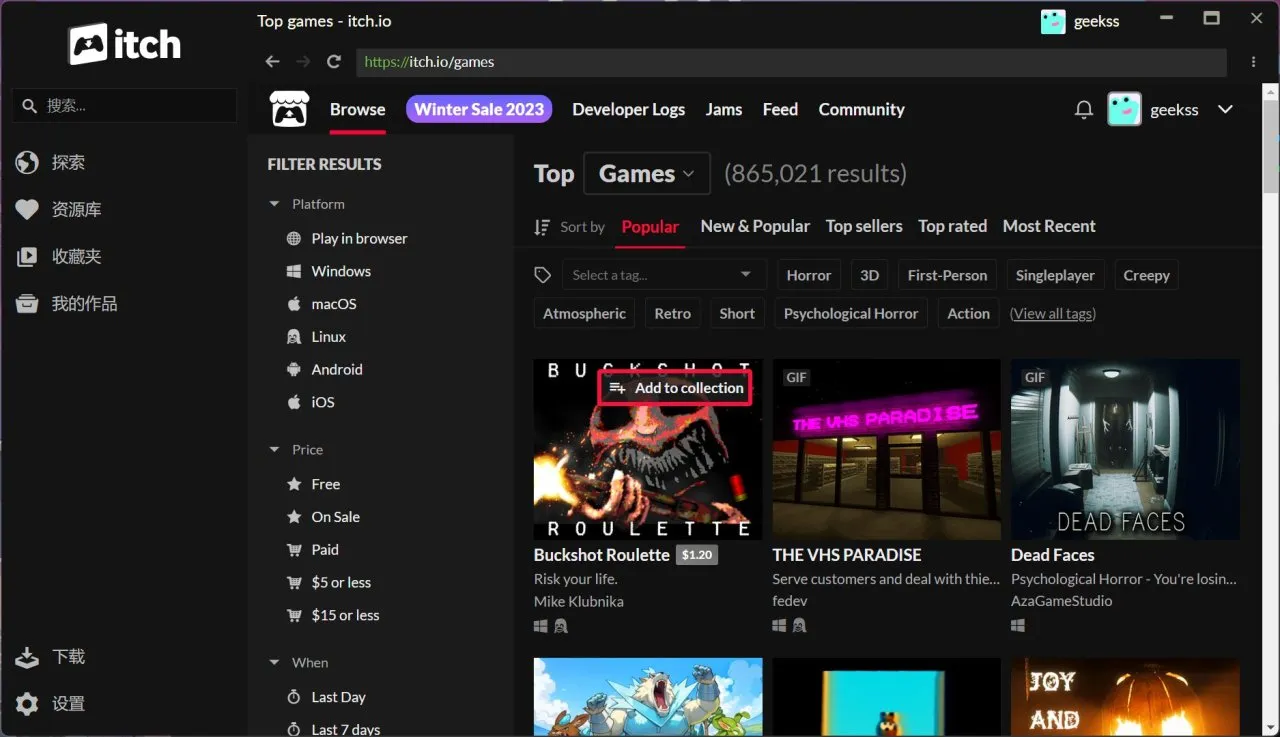1280x737 pixels.
Task: Click the geekss avatar in the title bar
Action: click(x=1053, y=22)
